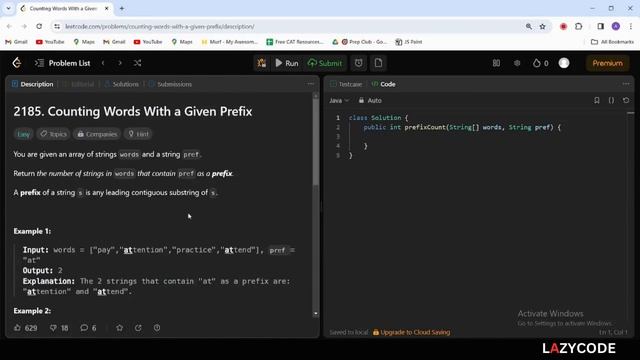The image size is (640, 360).
Task: Reload the page in browser
Action: point(39,27)
